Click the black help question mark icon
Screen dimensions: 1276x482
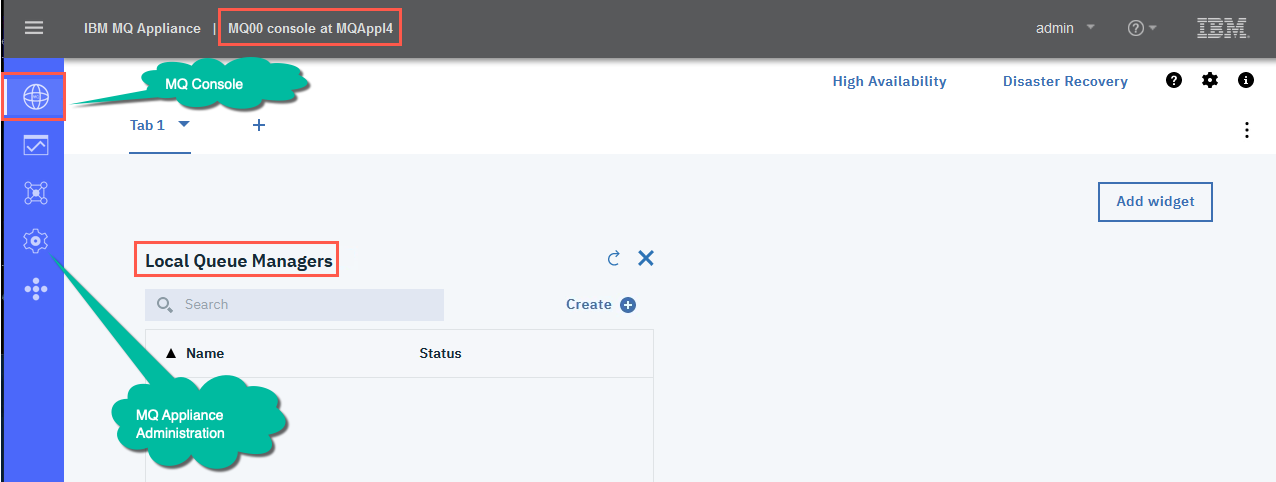[1174, 81]
